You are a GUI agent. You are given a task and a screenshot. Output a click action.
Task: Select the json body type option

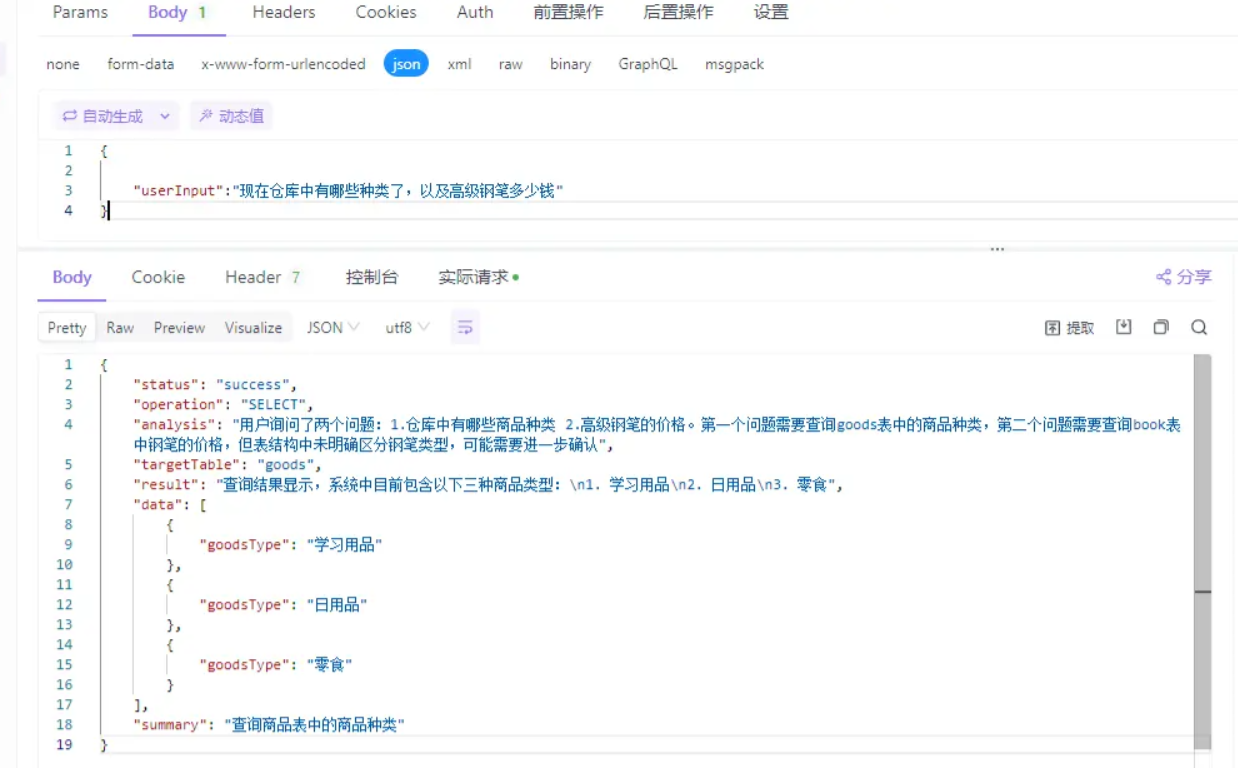(406, 64)
